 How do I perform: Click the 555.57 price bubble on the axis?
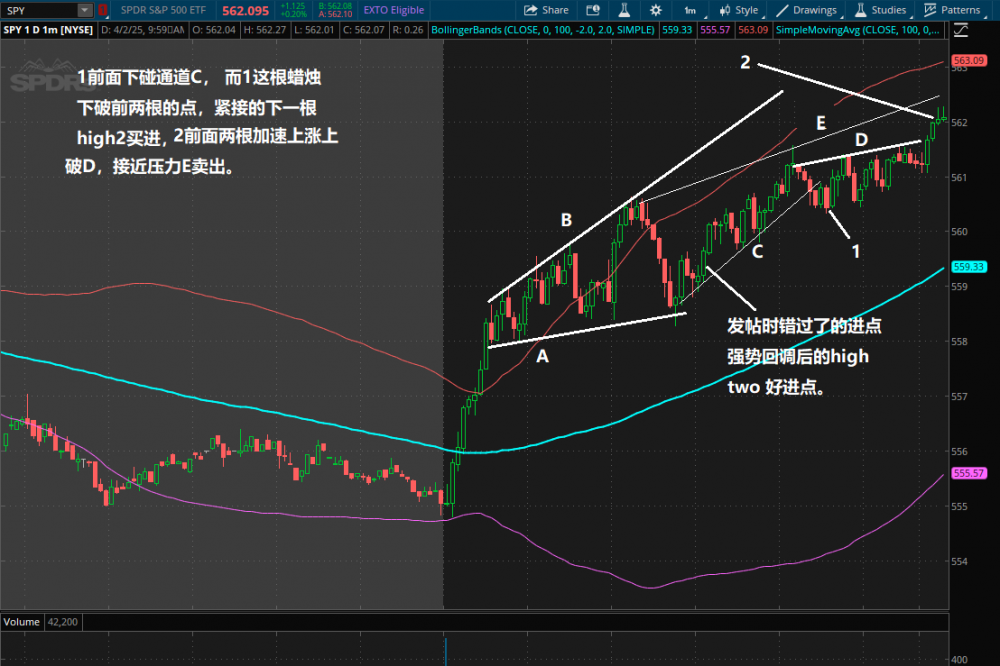click(969, 473)
